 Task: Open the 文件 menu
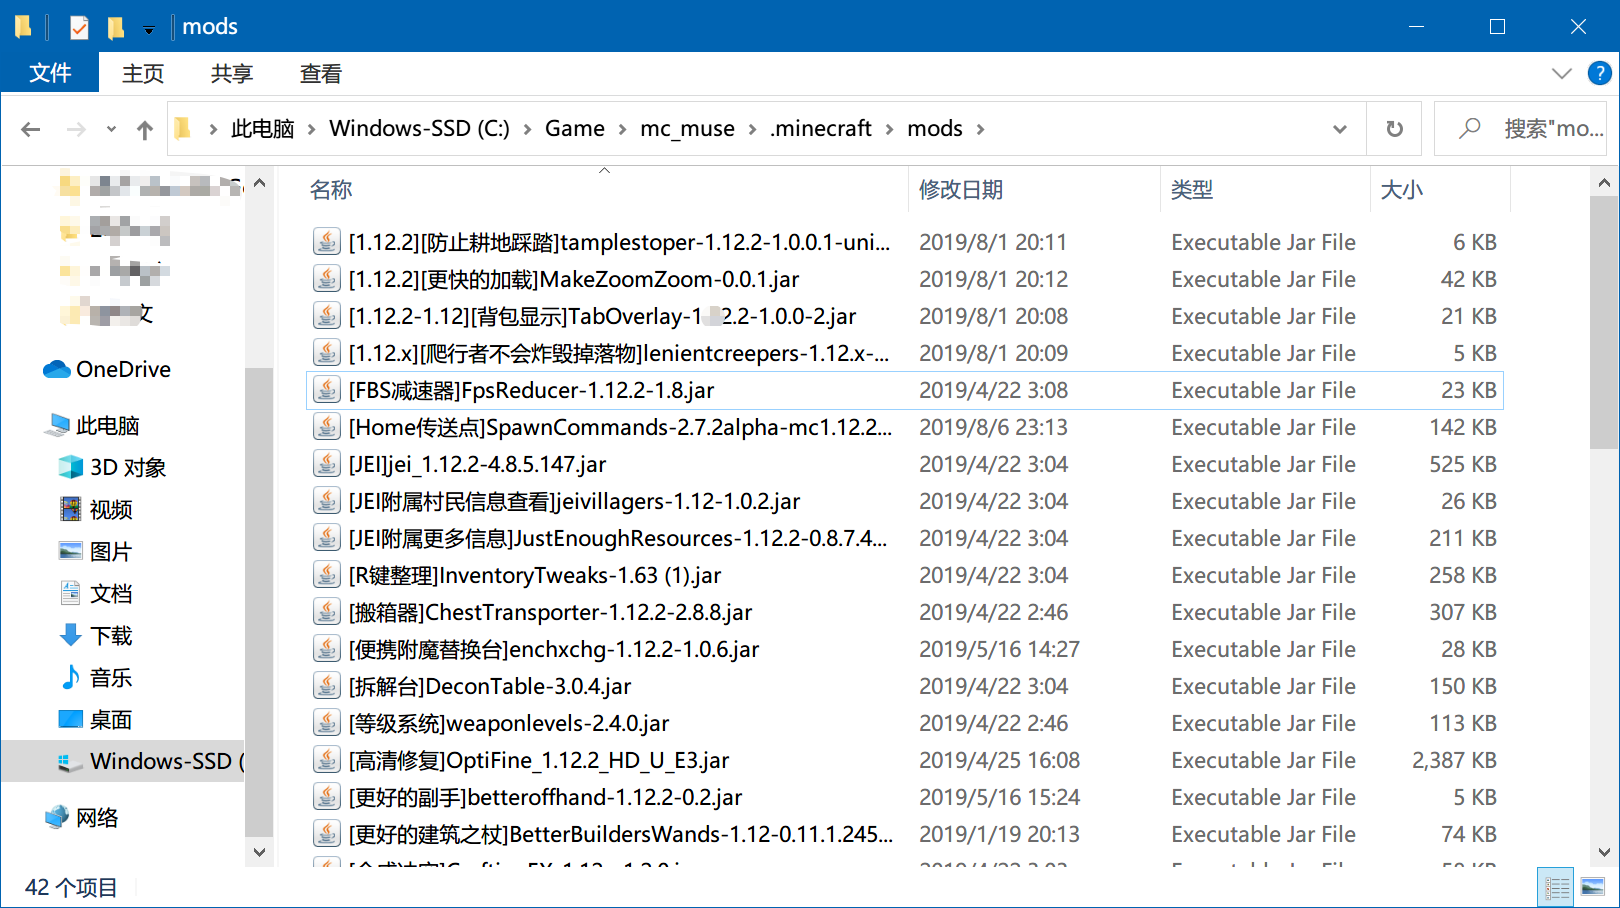click(49, 73)
